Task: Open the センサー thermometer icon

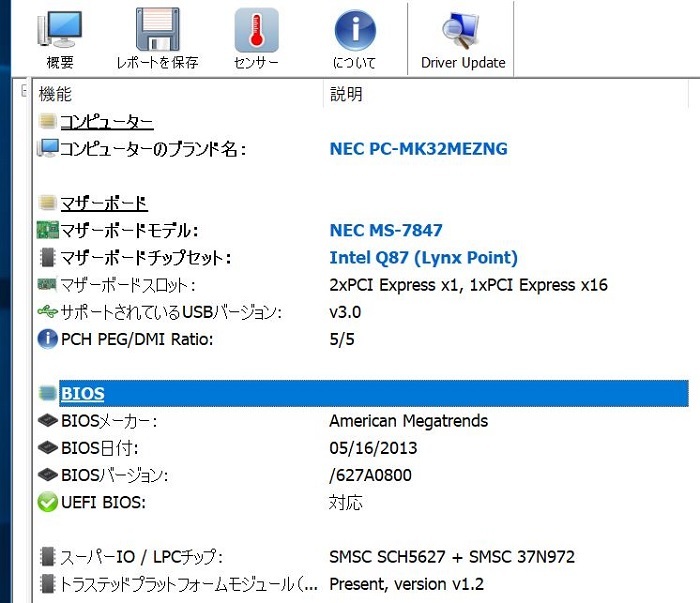Action: pos(256,30)
